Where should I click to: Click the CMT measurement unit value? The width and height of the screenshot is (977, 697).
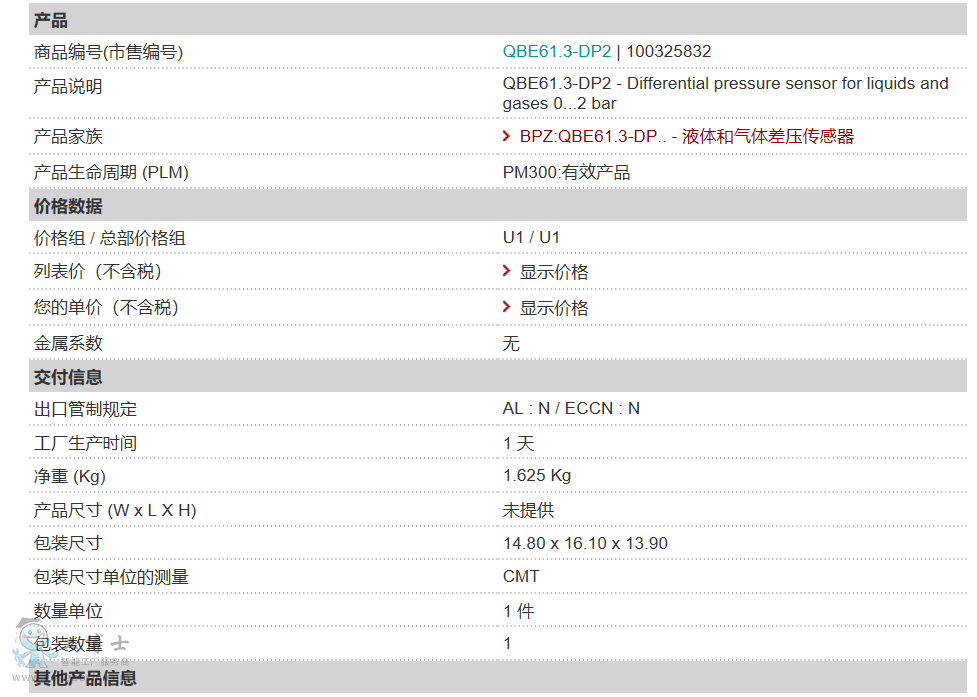(x=521, y=577)
